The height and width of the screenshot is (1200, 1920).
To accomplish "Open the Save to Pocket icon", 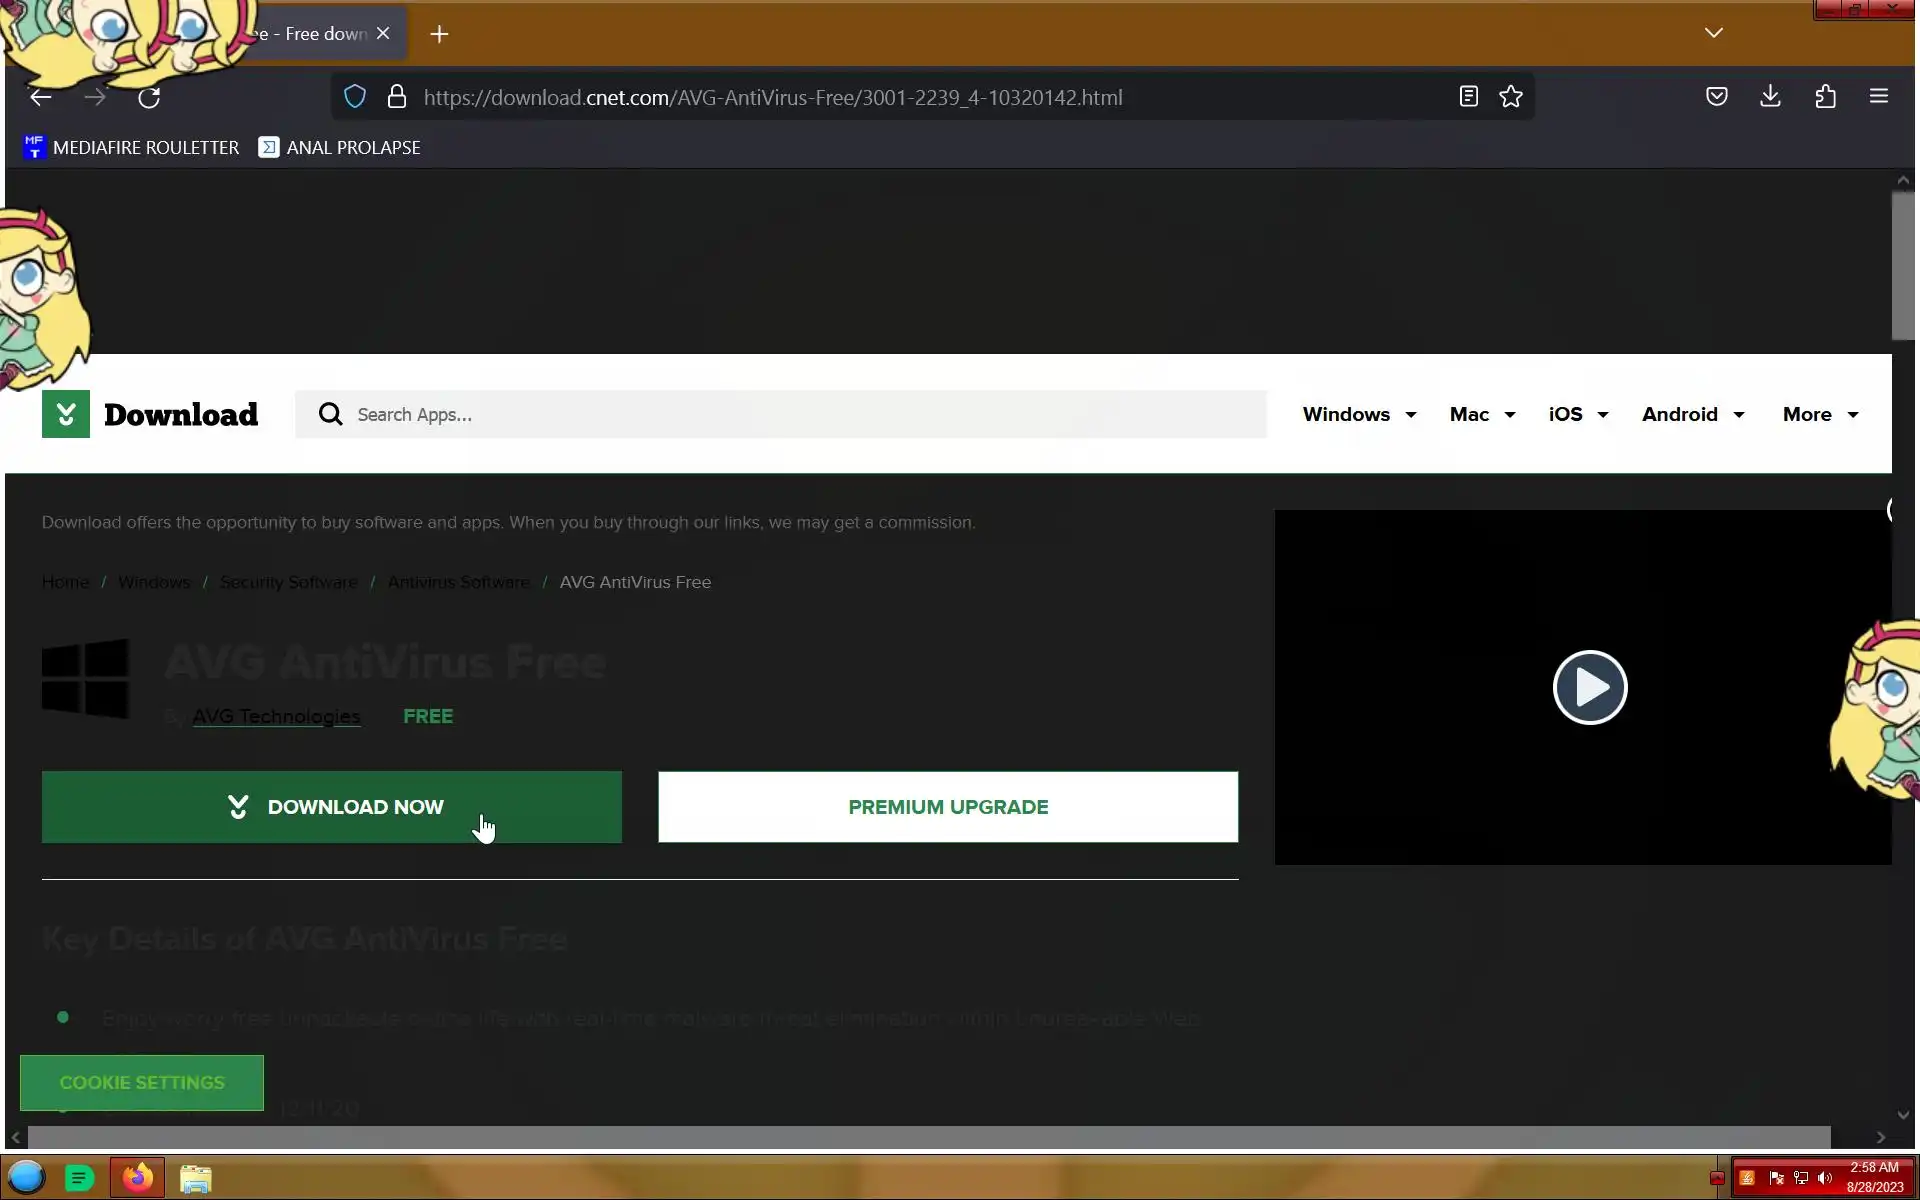I will click(x=1716, y=97).
